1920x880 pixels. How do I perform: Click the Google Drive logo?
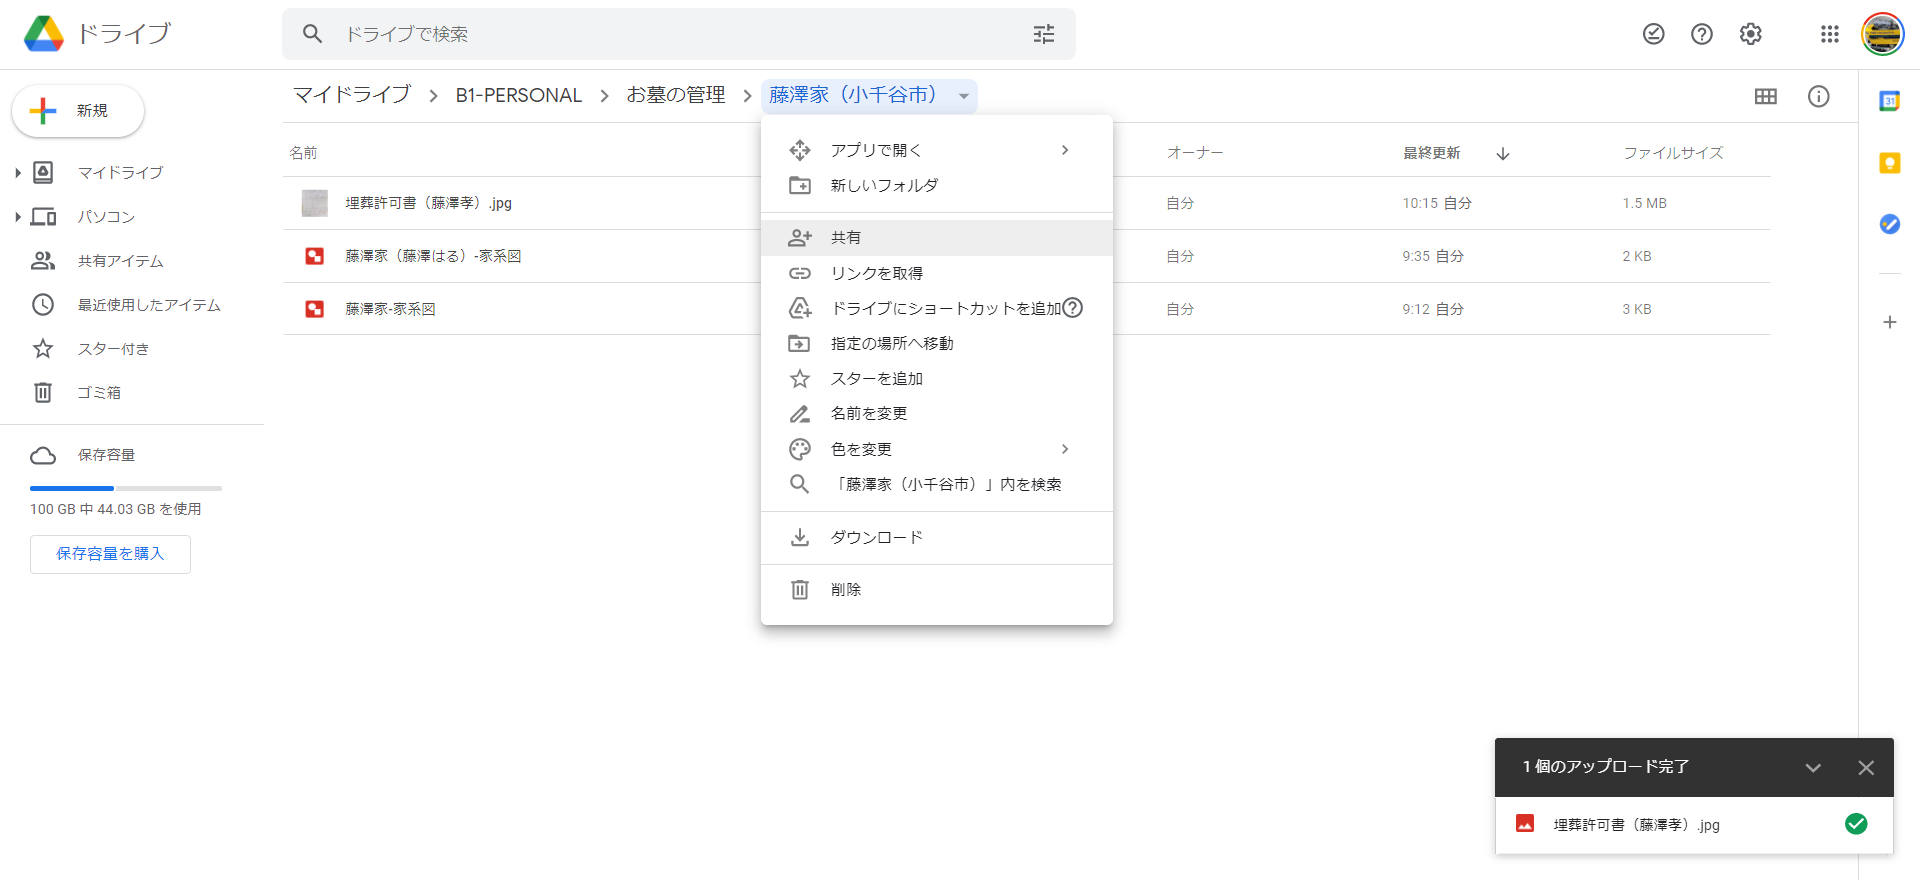[x=44, y=34]
